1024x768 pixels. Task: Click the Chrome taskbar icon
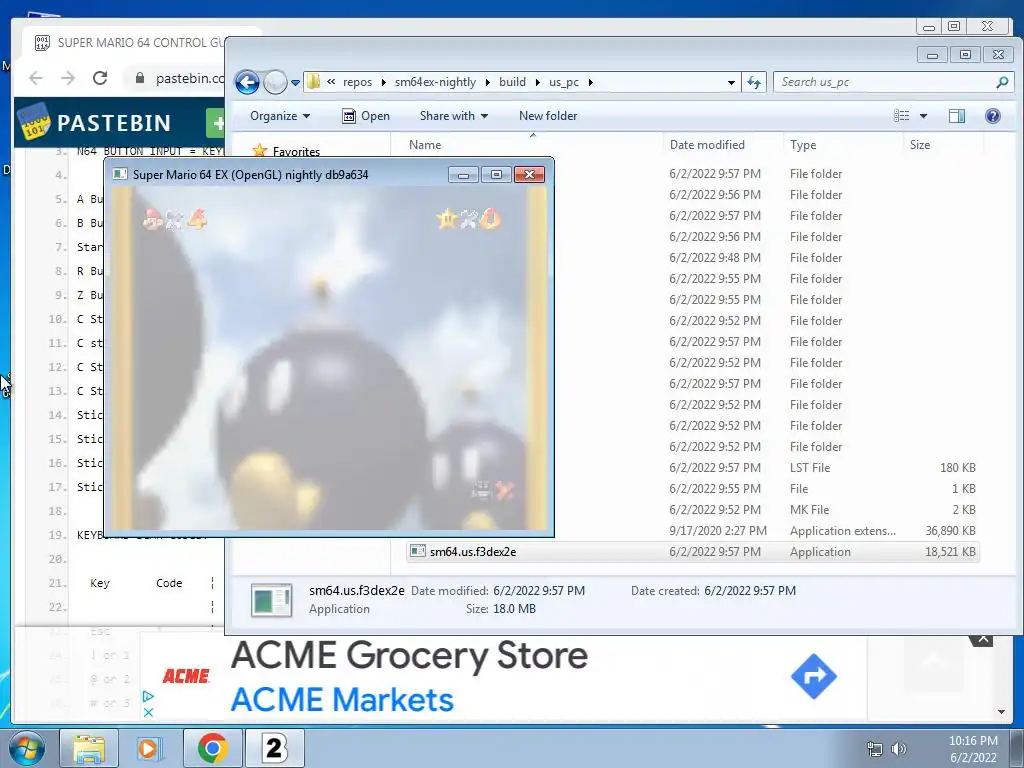[212, 748]
